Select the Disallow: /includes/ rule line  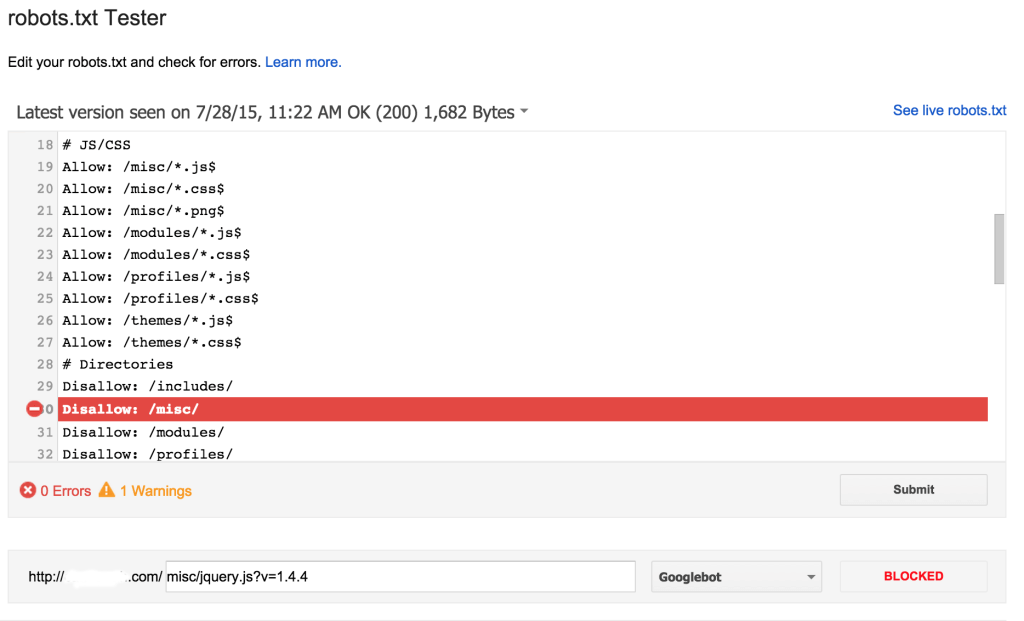150,386
